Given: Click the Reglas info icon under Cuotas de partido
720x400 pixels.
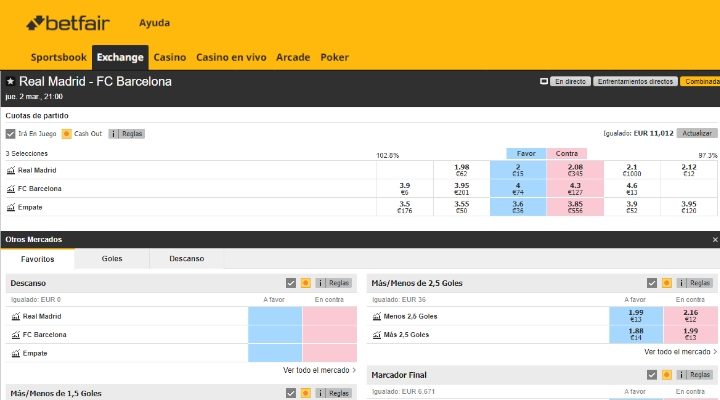Looking at the screenshot, I should 114,133.
